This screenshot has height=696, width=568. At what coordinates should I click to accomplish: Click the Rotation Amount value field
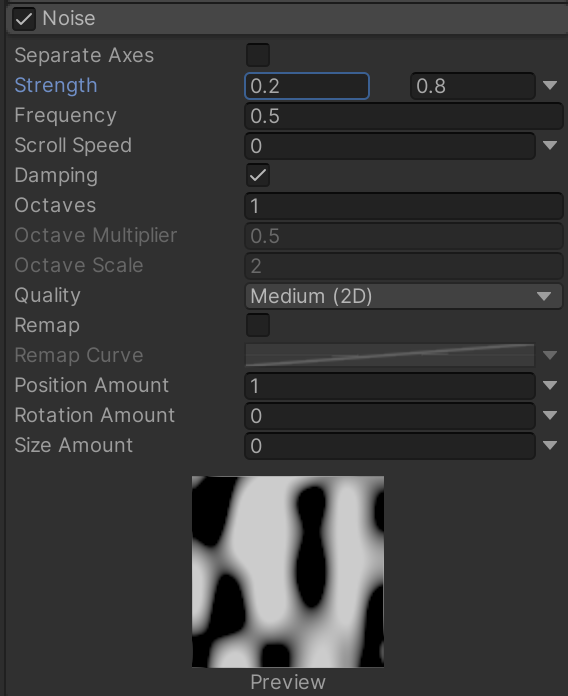tap(390, 415)
